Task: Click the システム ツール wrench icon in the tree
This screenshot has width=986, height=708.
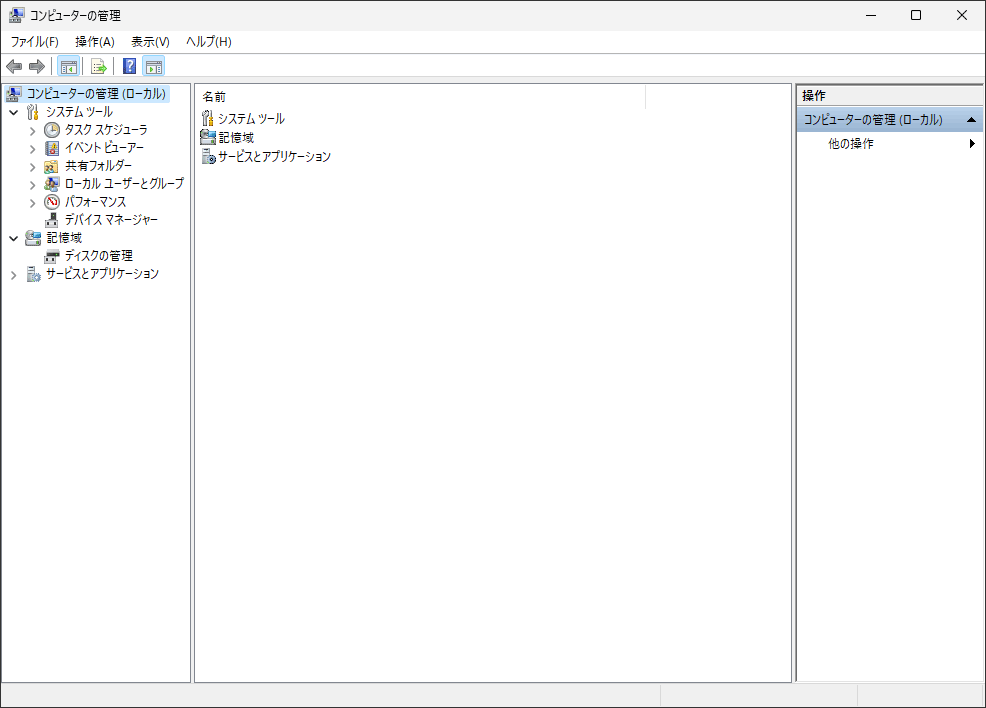Action: (x=33, y=112)
